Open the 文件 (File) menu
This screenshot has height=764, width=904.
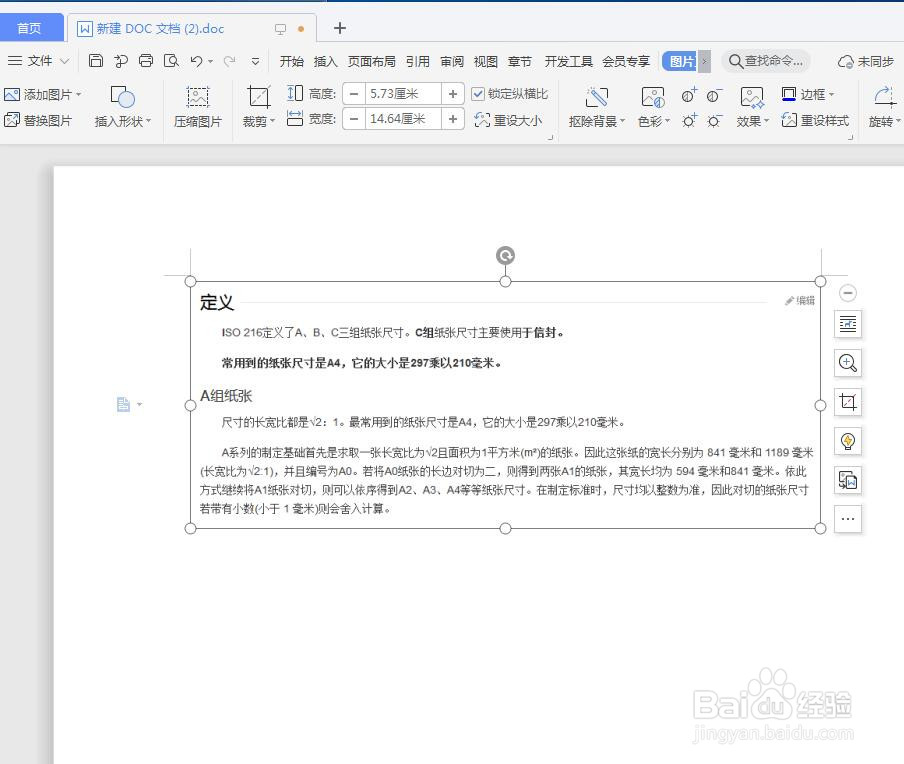37,61
